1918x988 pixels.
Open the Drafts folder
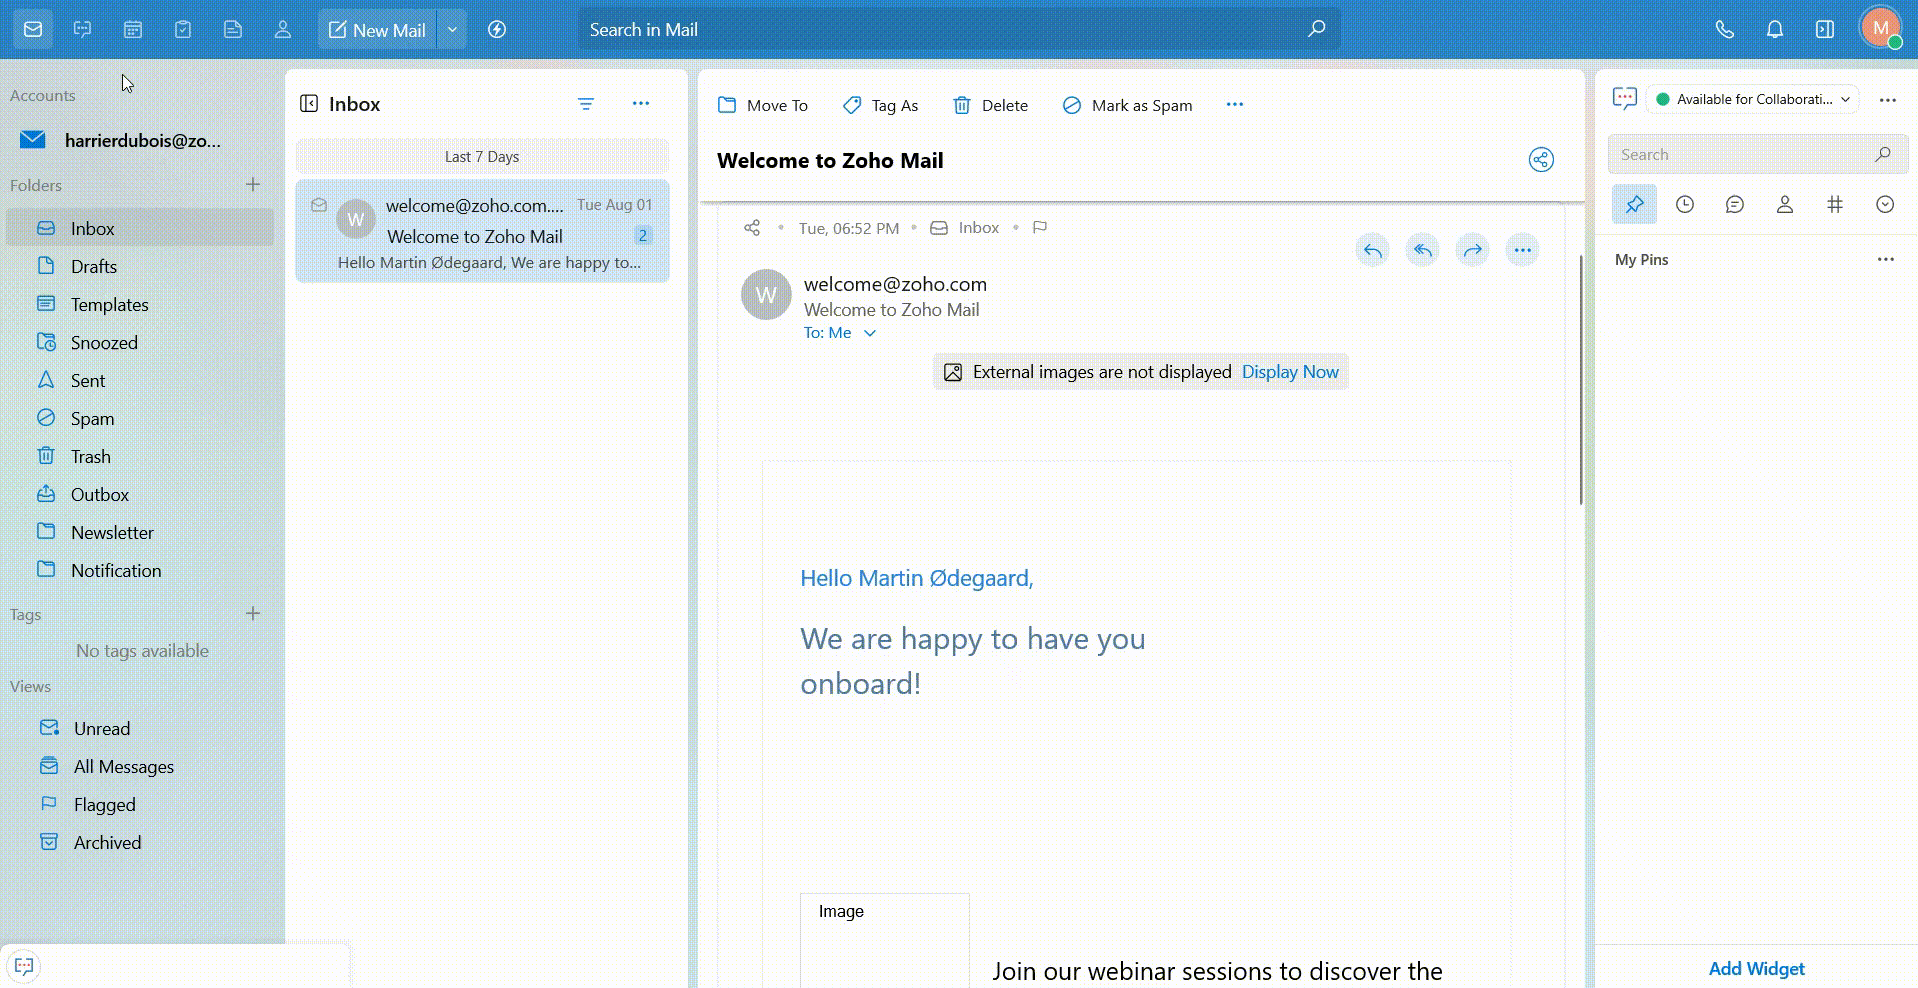(94, 267)
